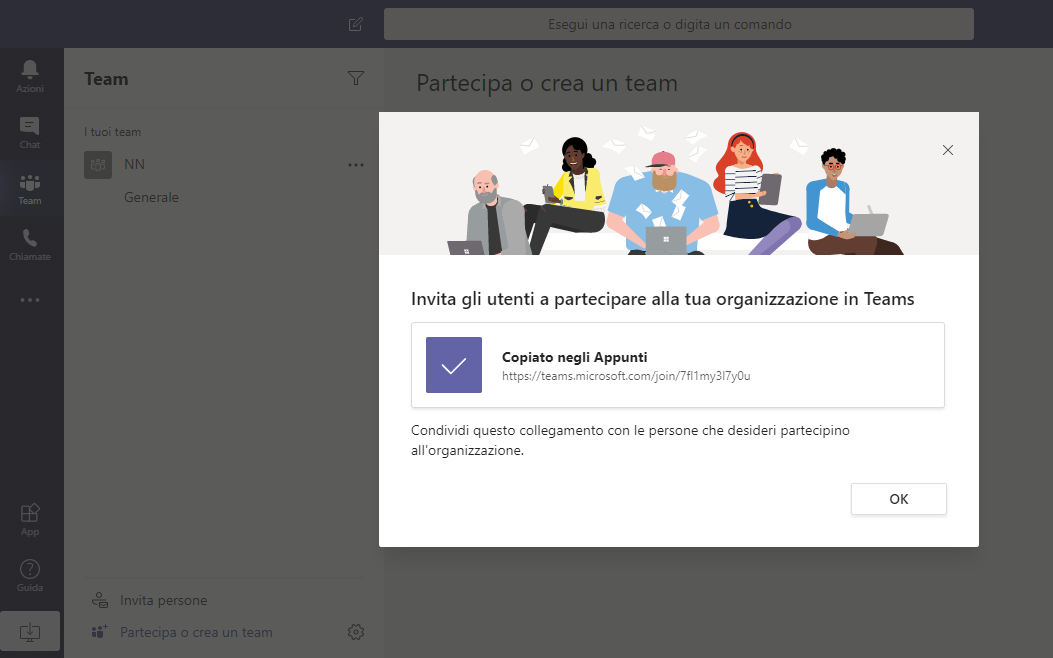Open the Chiamate calls section
The height and width of the screenshot is (658, 1053).
(30, 244)
